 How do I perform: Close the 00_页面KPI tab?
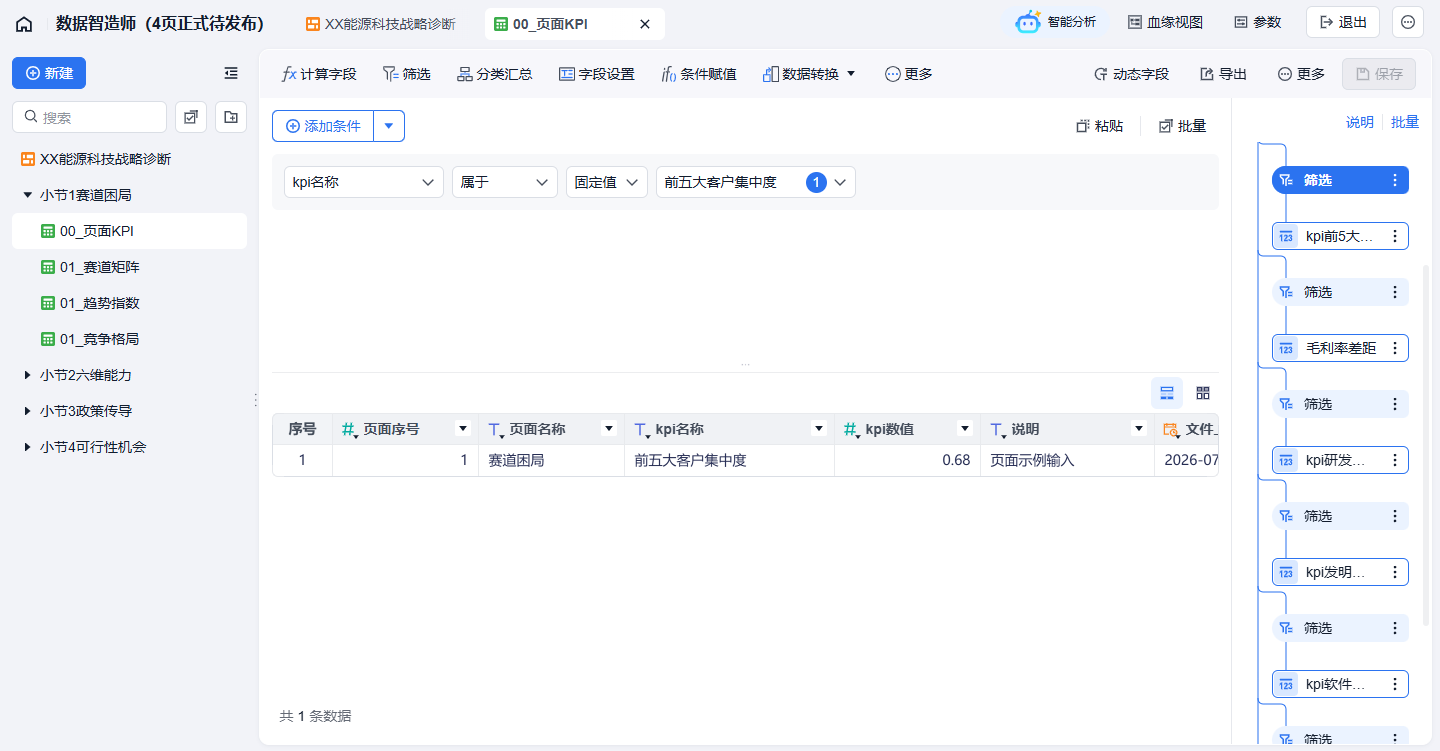coord(645,24)
